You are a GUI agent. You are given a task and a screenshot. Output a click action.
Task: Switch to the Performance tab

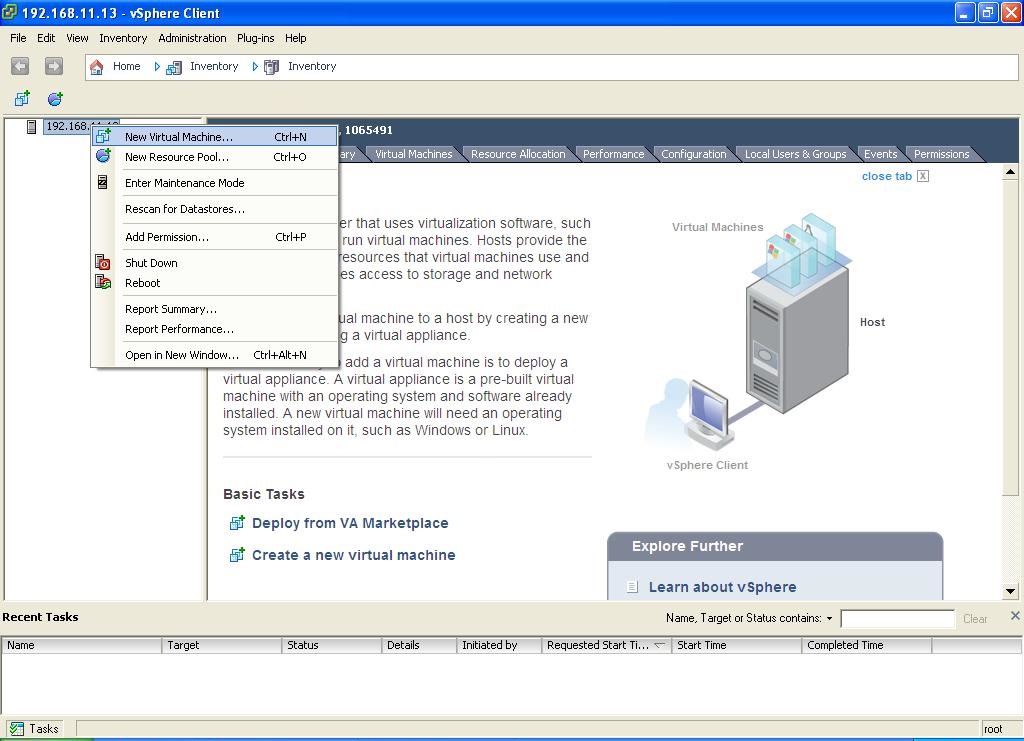(613, 154)
